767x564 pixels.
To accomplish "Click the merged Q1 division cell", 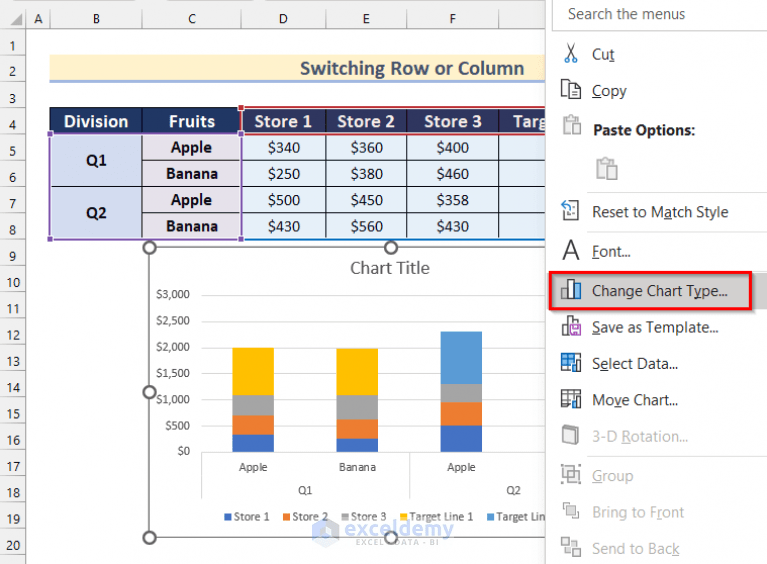I will click(x=96, y=160).
